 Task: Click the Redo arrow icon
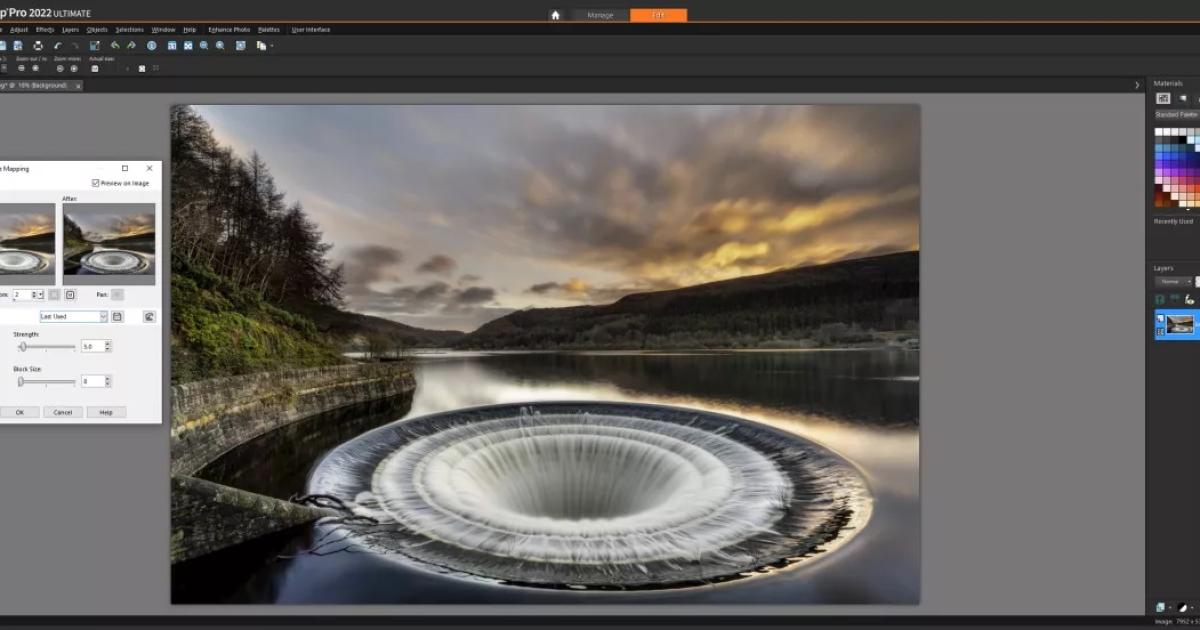pos(76,45)
